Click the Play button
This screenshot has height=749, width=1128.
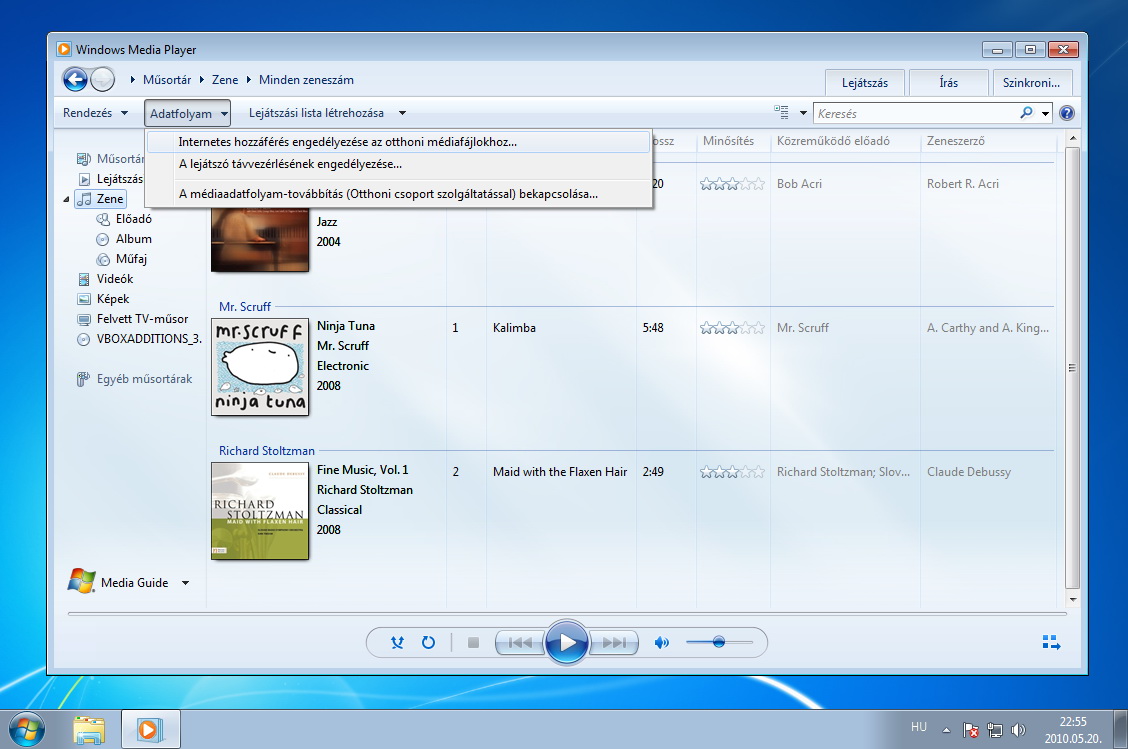tap(567, 642)
